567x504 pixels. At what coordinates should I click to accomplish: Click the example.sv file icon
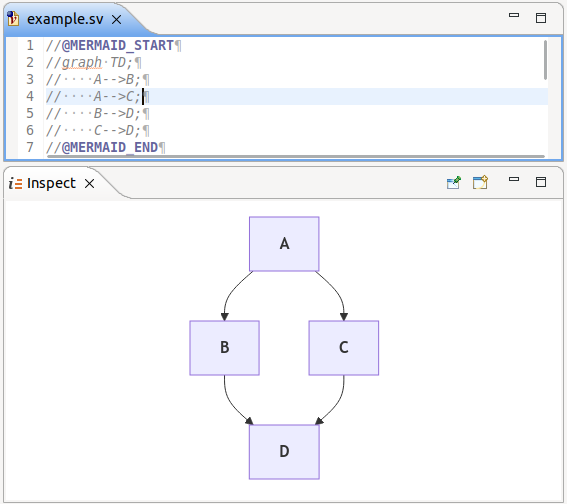(x=13, y=18)
